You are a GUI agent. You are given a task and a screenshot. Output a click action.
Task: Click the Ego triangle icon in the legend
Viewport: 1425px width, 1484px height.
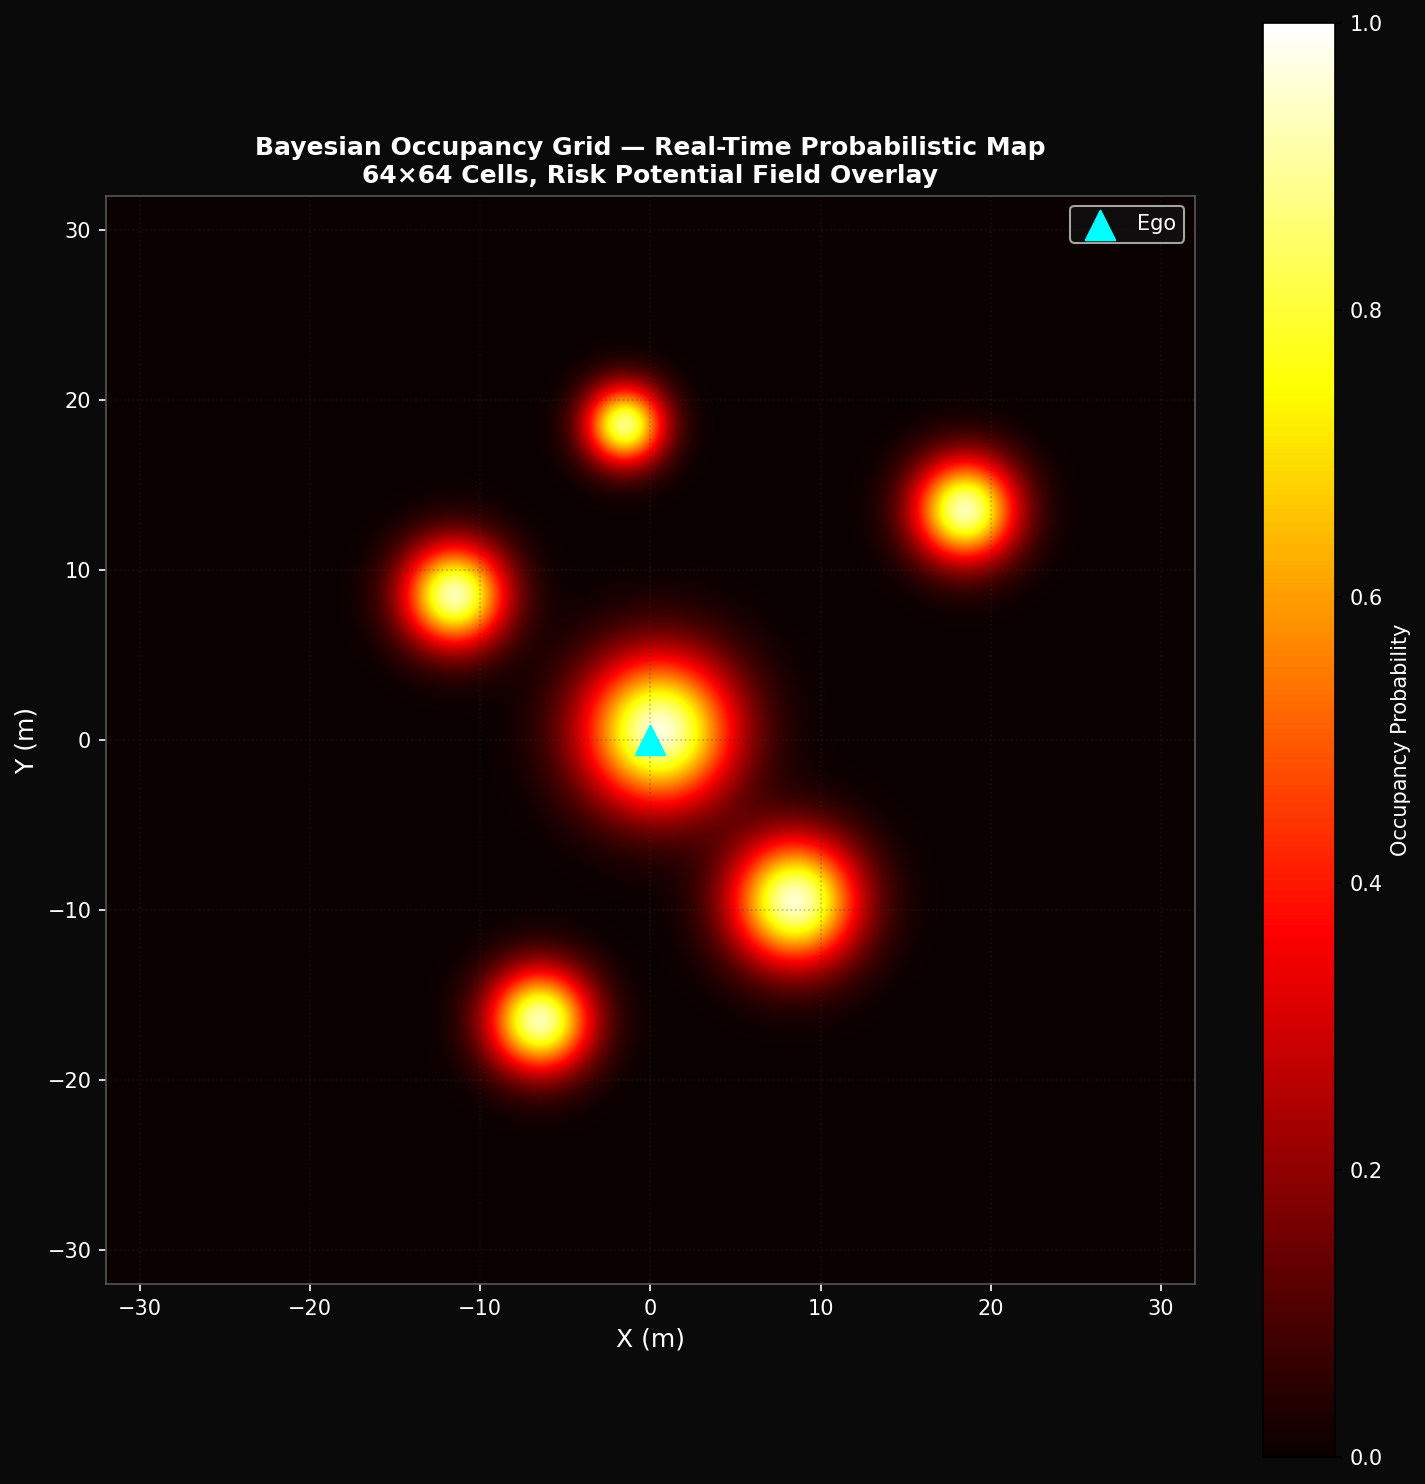click(1100, 225)
